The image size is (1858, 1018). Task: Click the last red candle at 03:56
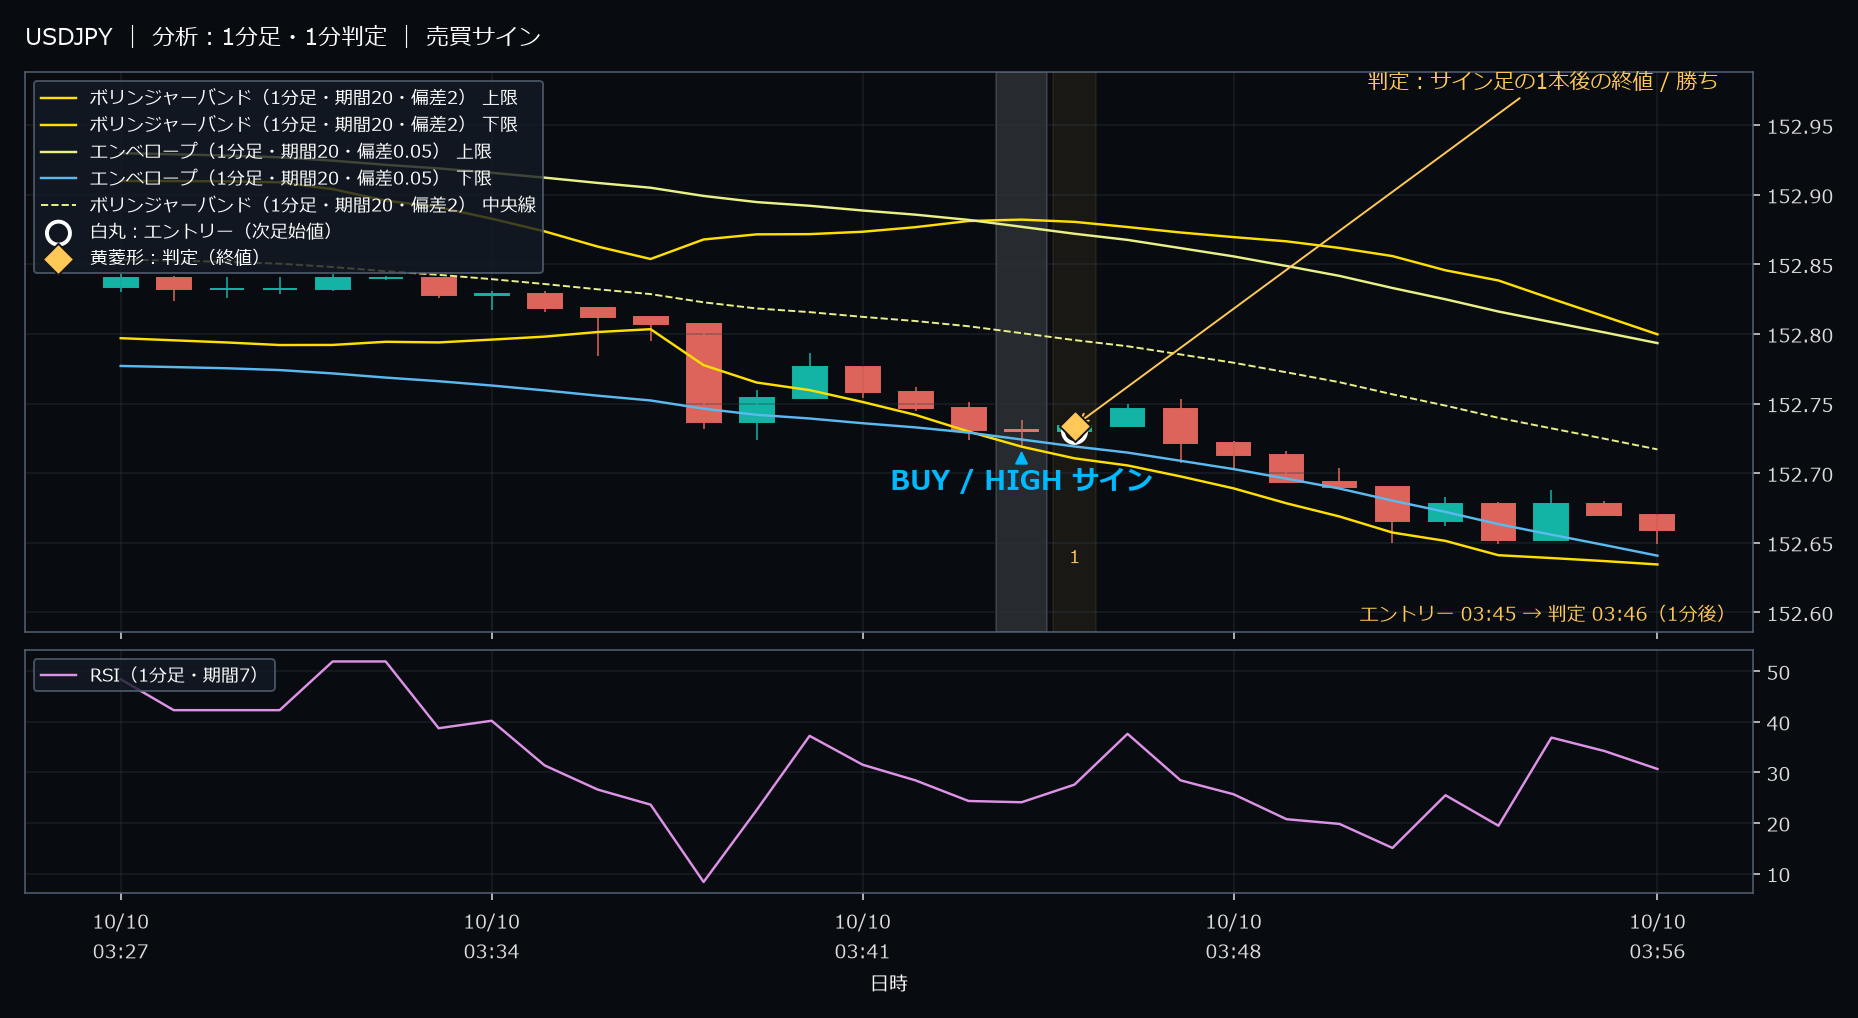point(1657,522)
